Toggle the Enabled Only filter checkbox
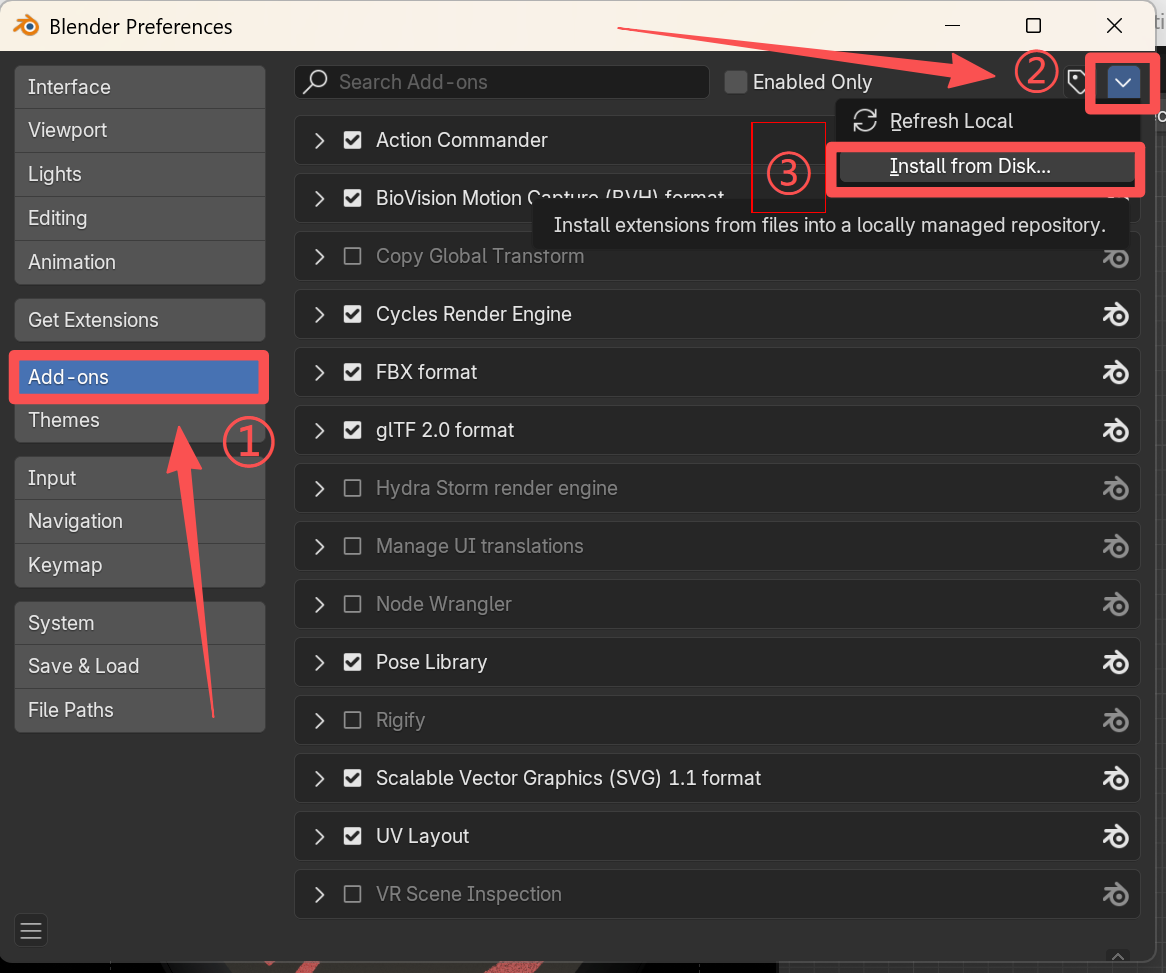This screenshot has width=1166, height=973. [735, 82]
